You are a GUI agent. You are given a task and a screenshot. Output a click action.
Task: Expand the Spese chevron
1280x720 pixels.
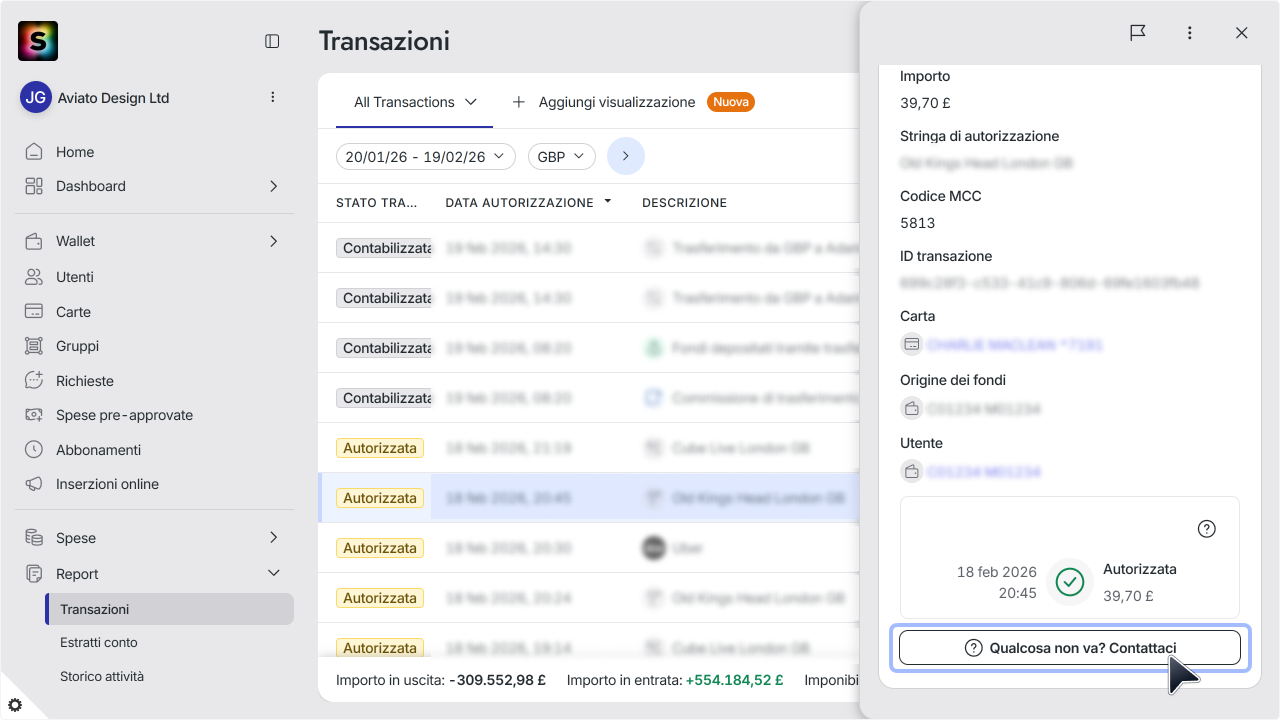point(273,538)
